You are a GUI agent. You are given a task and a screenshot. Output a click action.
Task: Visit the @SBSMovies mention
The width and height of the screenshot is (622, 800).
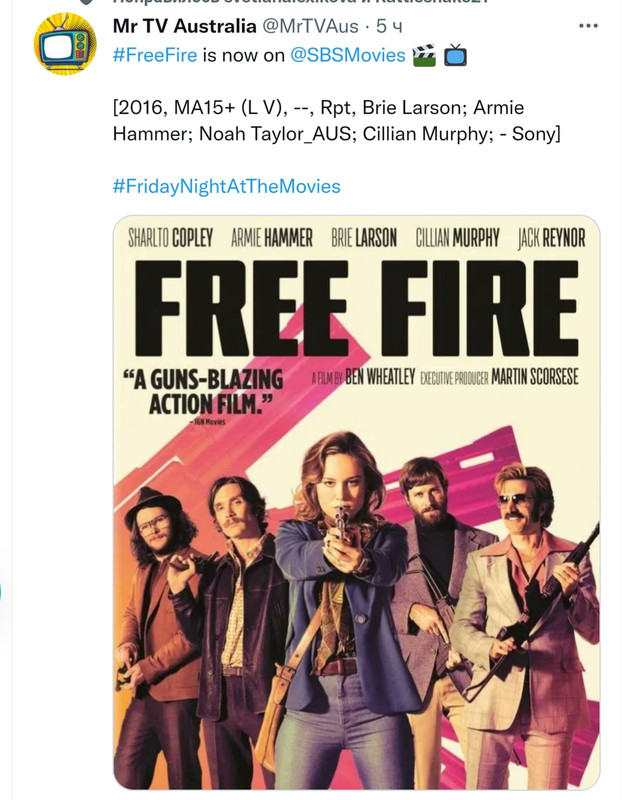click(347, 55)
